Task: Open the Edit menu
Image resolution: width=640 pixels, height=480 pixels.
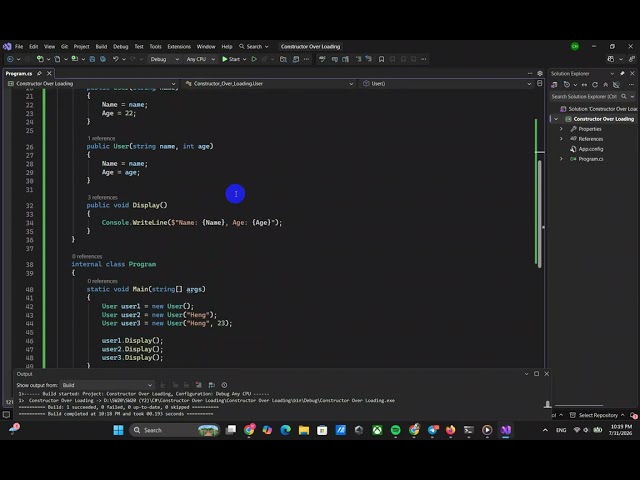Action: click(x=33, y=47)
